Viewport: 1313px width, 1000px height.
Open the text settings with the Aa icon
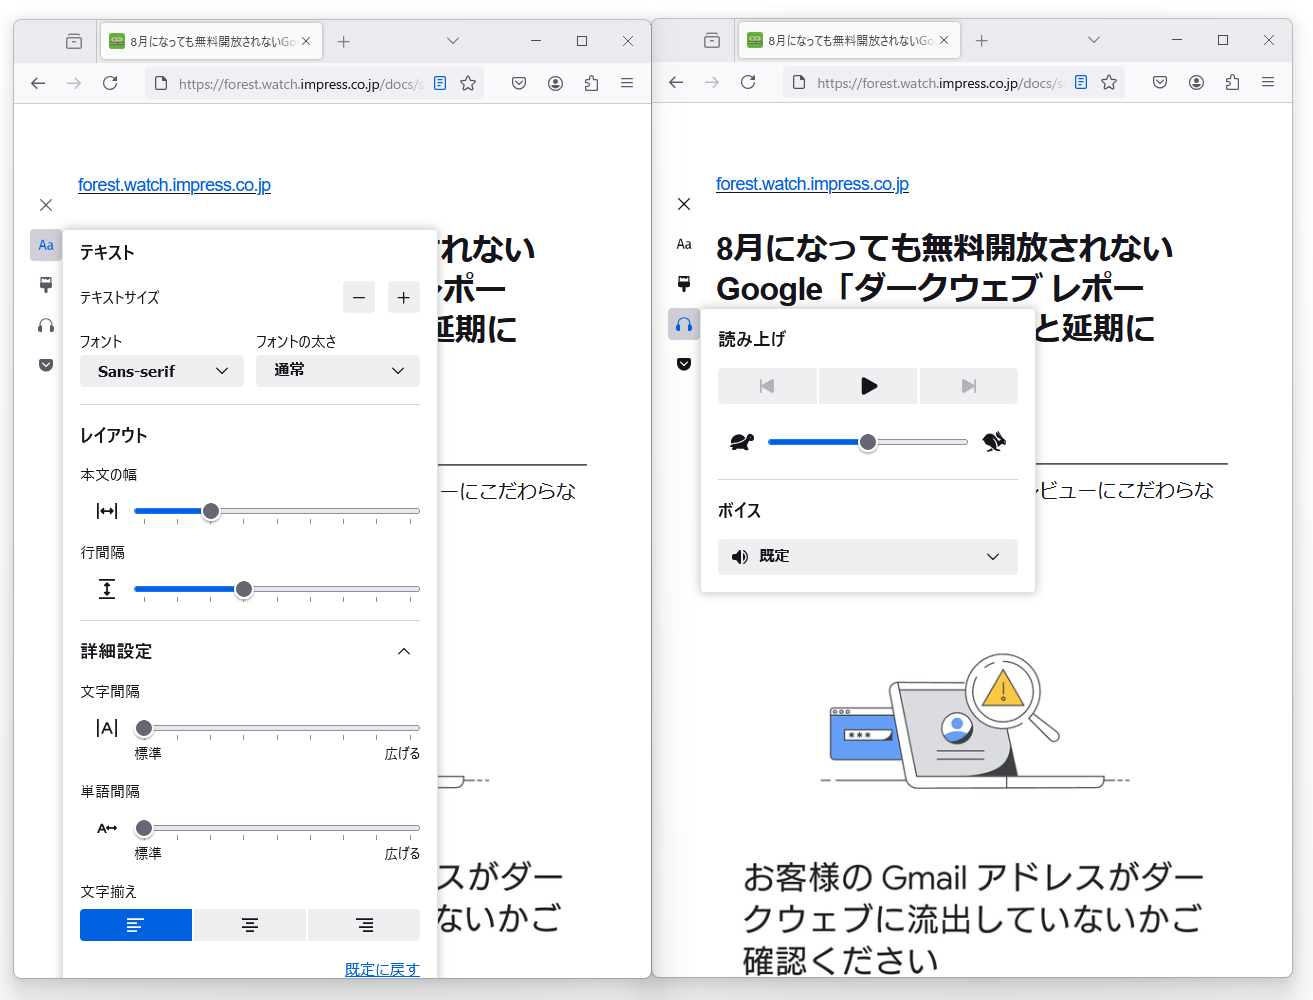[x=45, y=244]
